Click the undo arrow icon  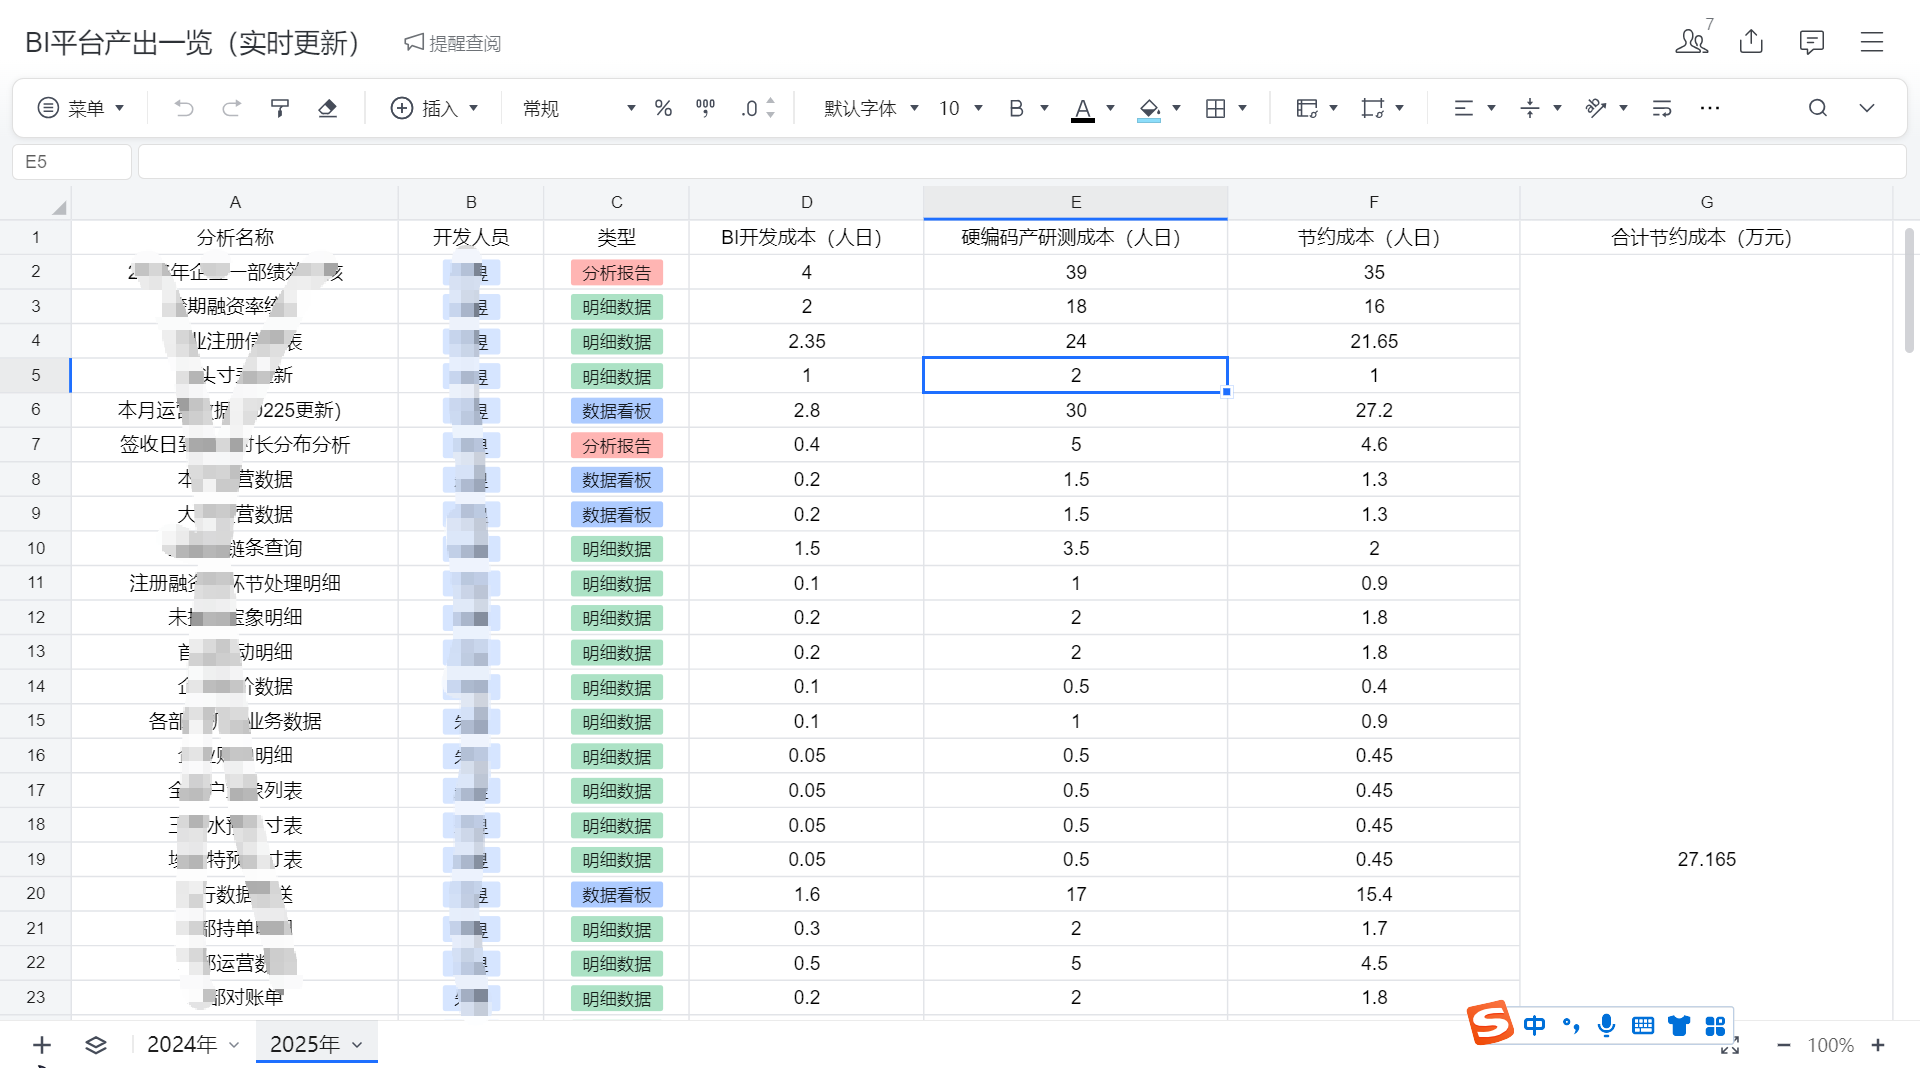[183, 108]
